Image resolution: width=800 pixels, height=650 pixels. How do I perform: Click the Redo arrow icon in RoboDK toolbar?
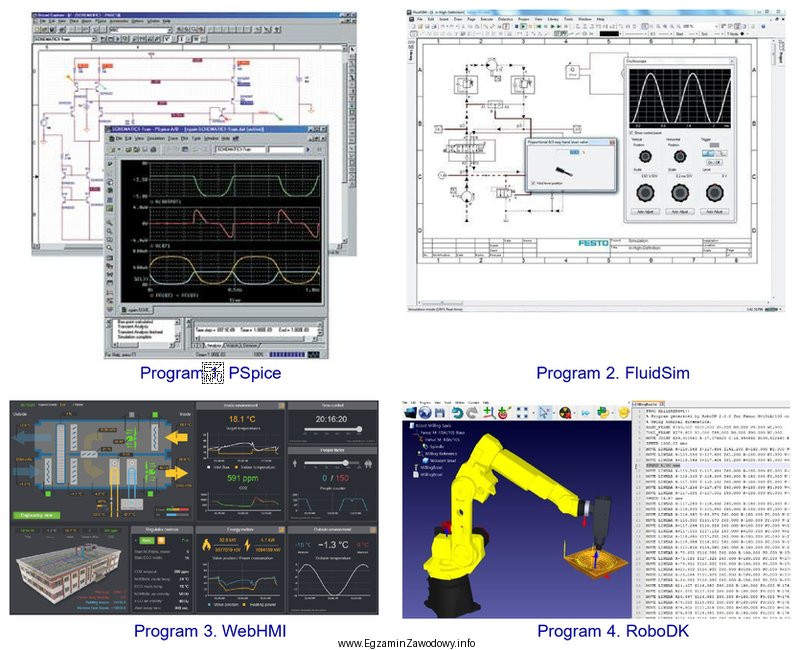[472, 412]
